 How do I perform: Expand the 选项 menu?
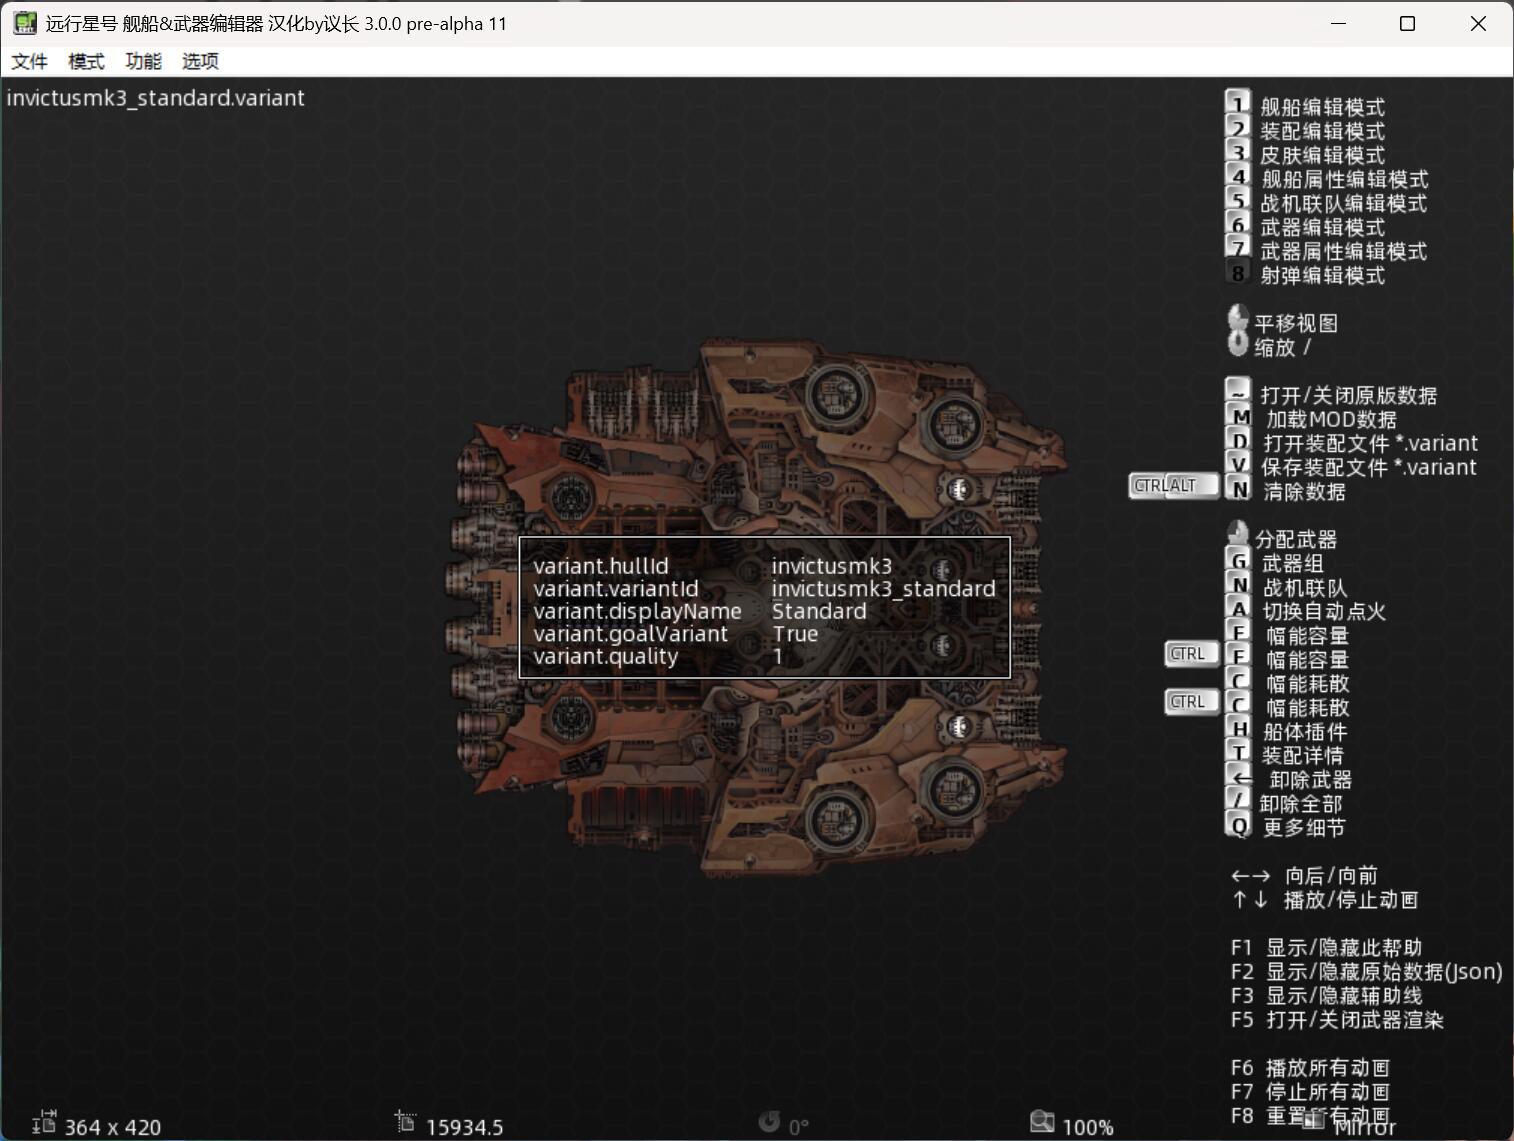pyautogui.click(x=200, y=61)
